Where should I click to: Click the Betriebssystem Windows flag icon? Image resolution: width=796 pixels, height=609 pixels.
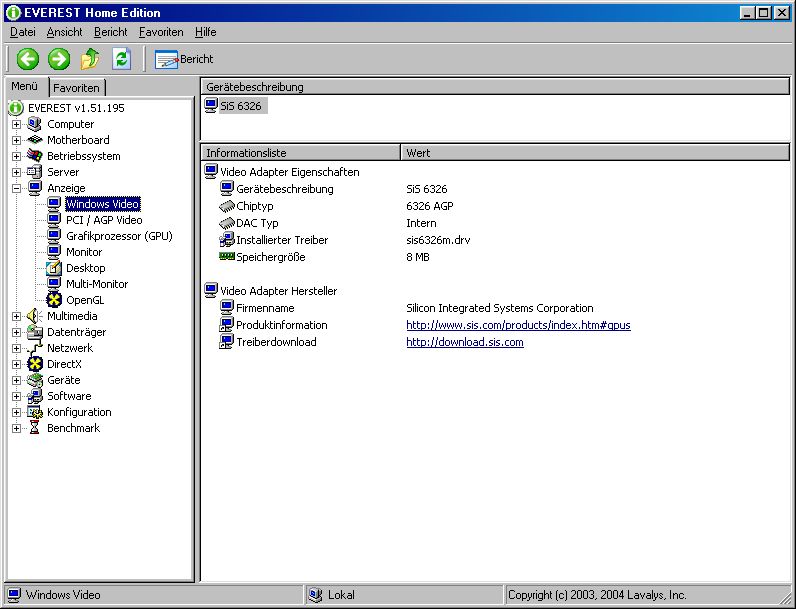click(35, 156)
